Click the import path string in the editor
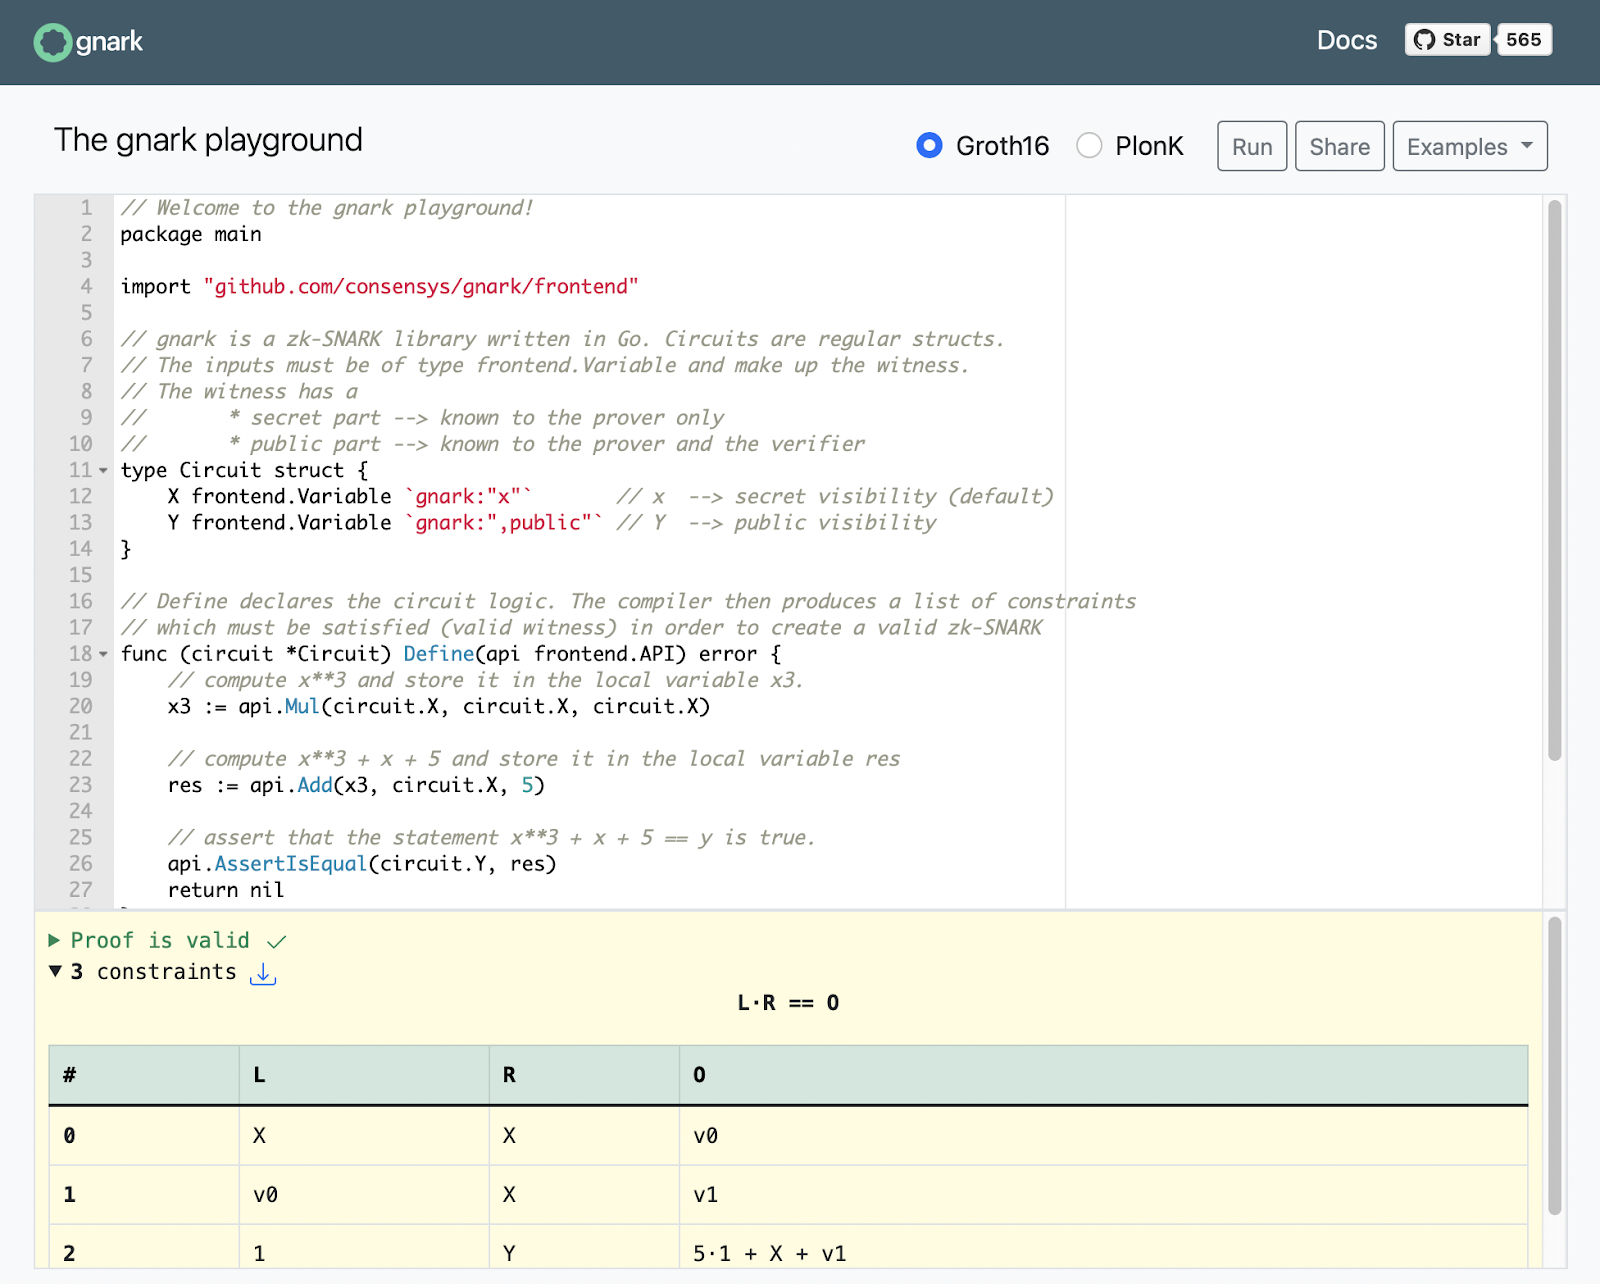1600x1284 pixels. pos(421,287)
